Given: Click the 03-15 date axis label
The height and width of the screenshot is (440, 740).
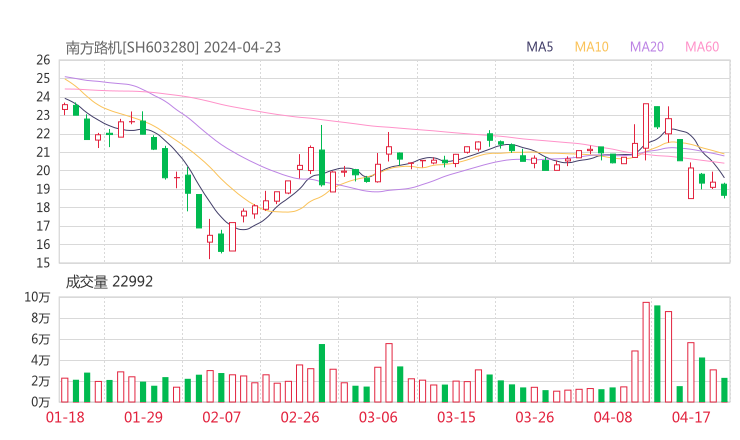Looking at the screenshot, I should point(456,417).
